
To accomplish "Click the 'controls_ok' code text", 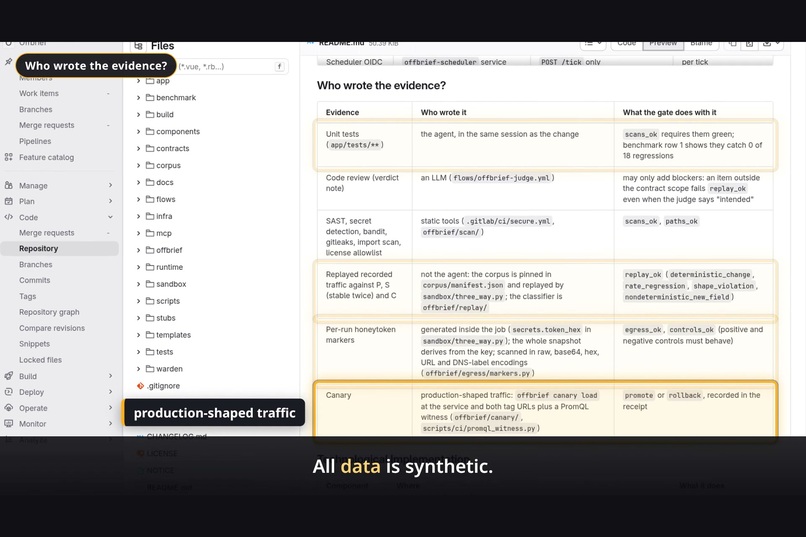I will tap(691, 330).
